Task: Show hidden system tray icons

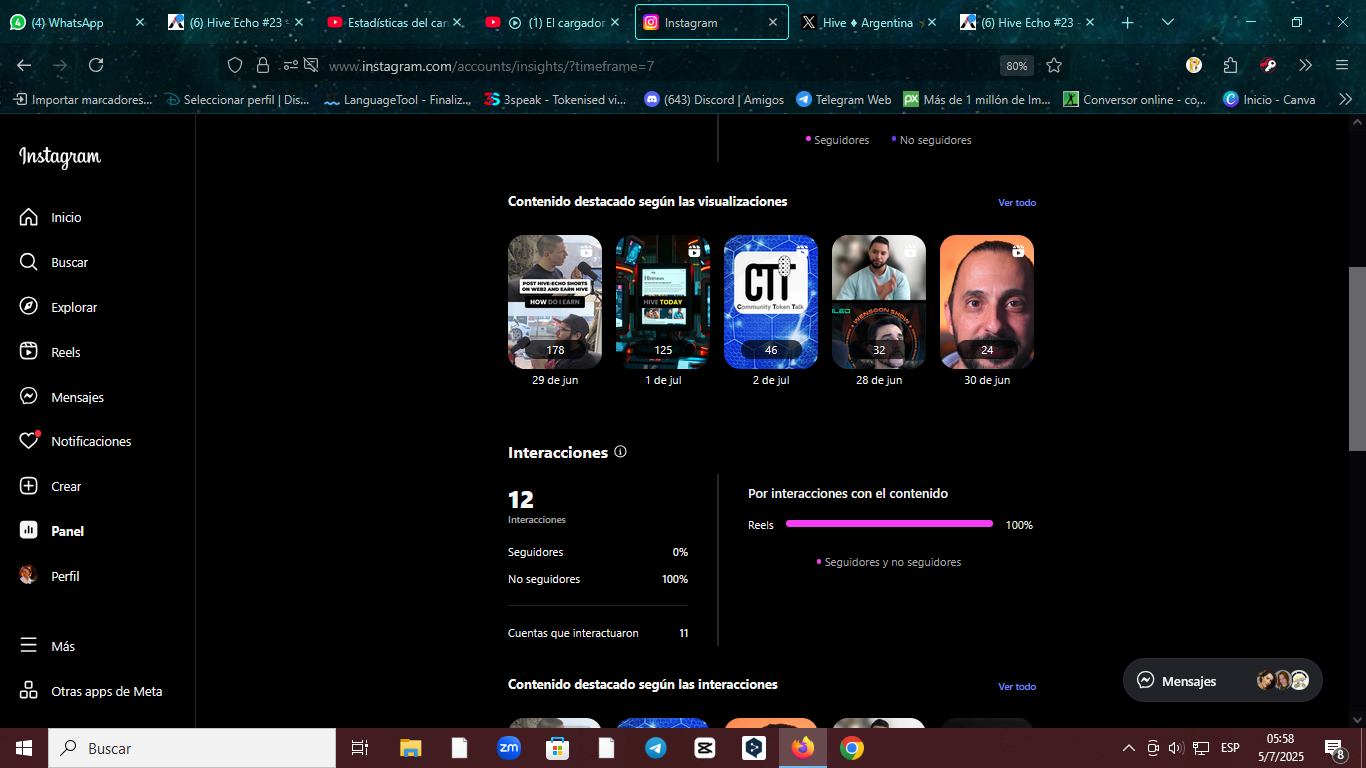Action: 1129,748
